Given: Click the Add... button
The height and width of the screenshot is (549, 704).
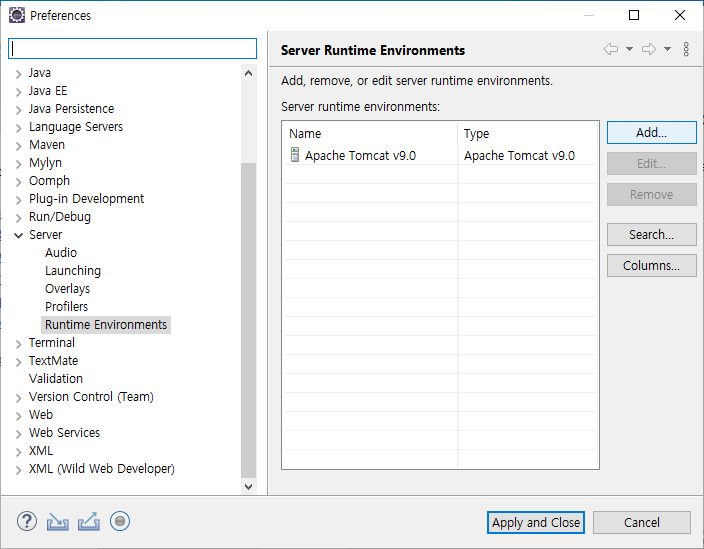Looking at the screenshot, I should tap(651, 132).
